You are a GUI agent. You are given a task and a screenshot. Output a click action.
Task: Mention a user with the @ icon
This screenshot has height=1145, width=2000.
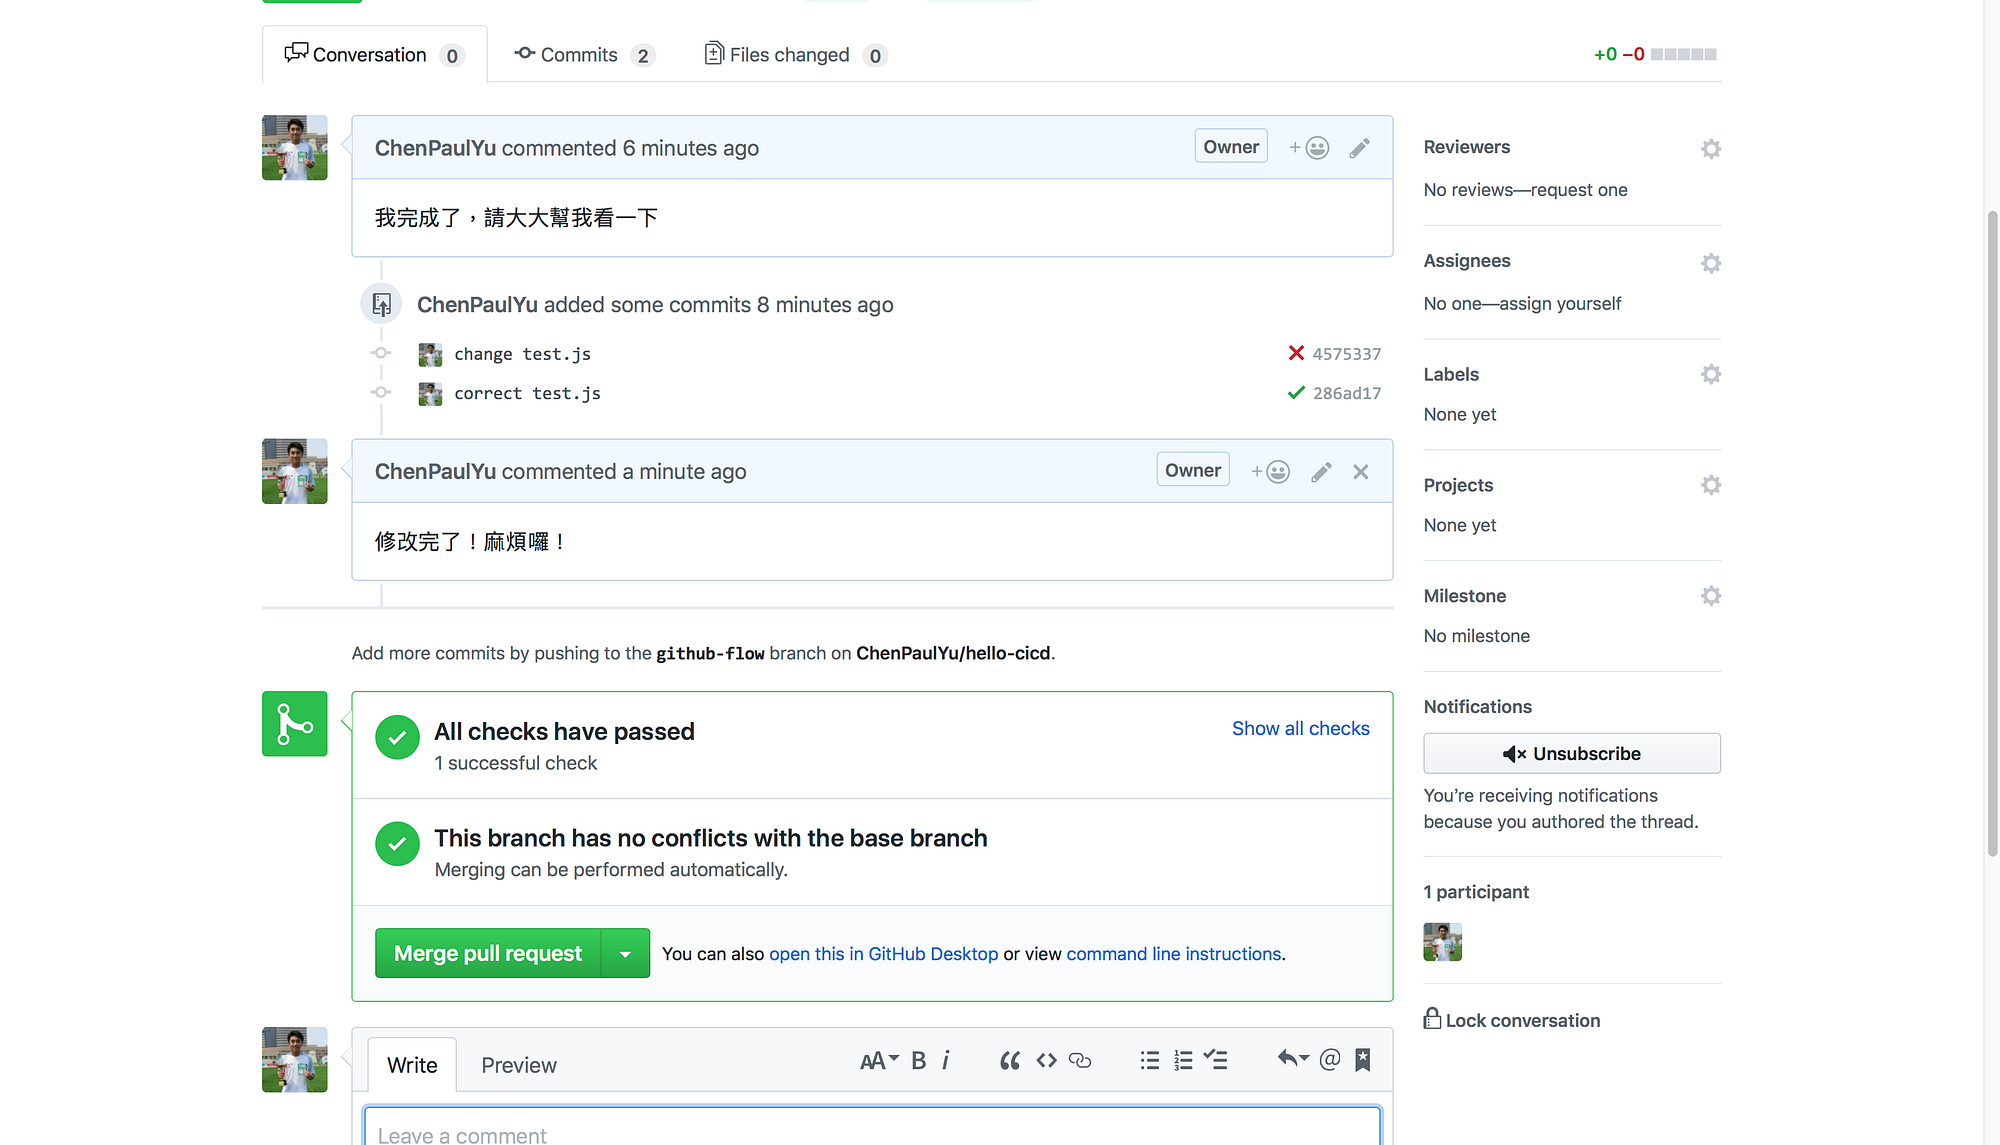point(1329,1058)
